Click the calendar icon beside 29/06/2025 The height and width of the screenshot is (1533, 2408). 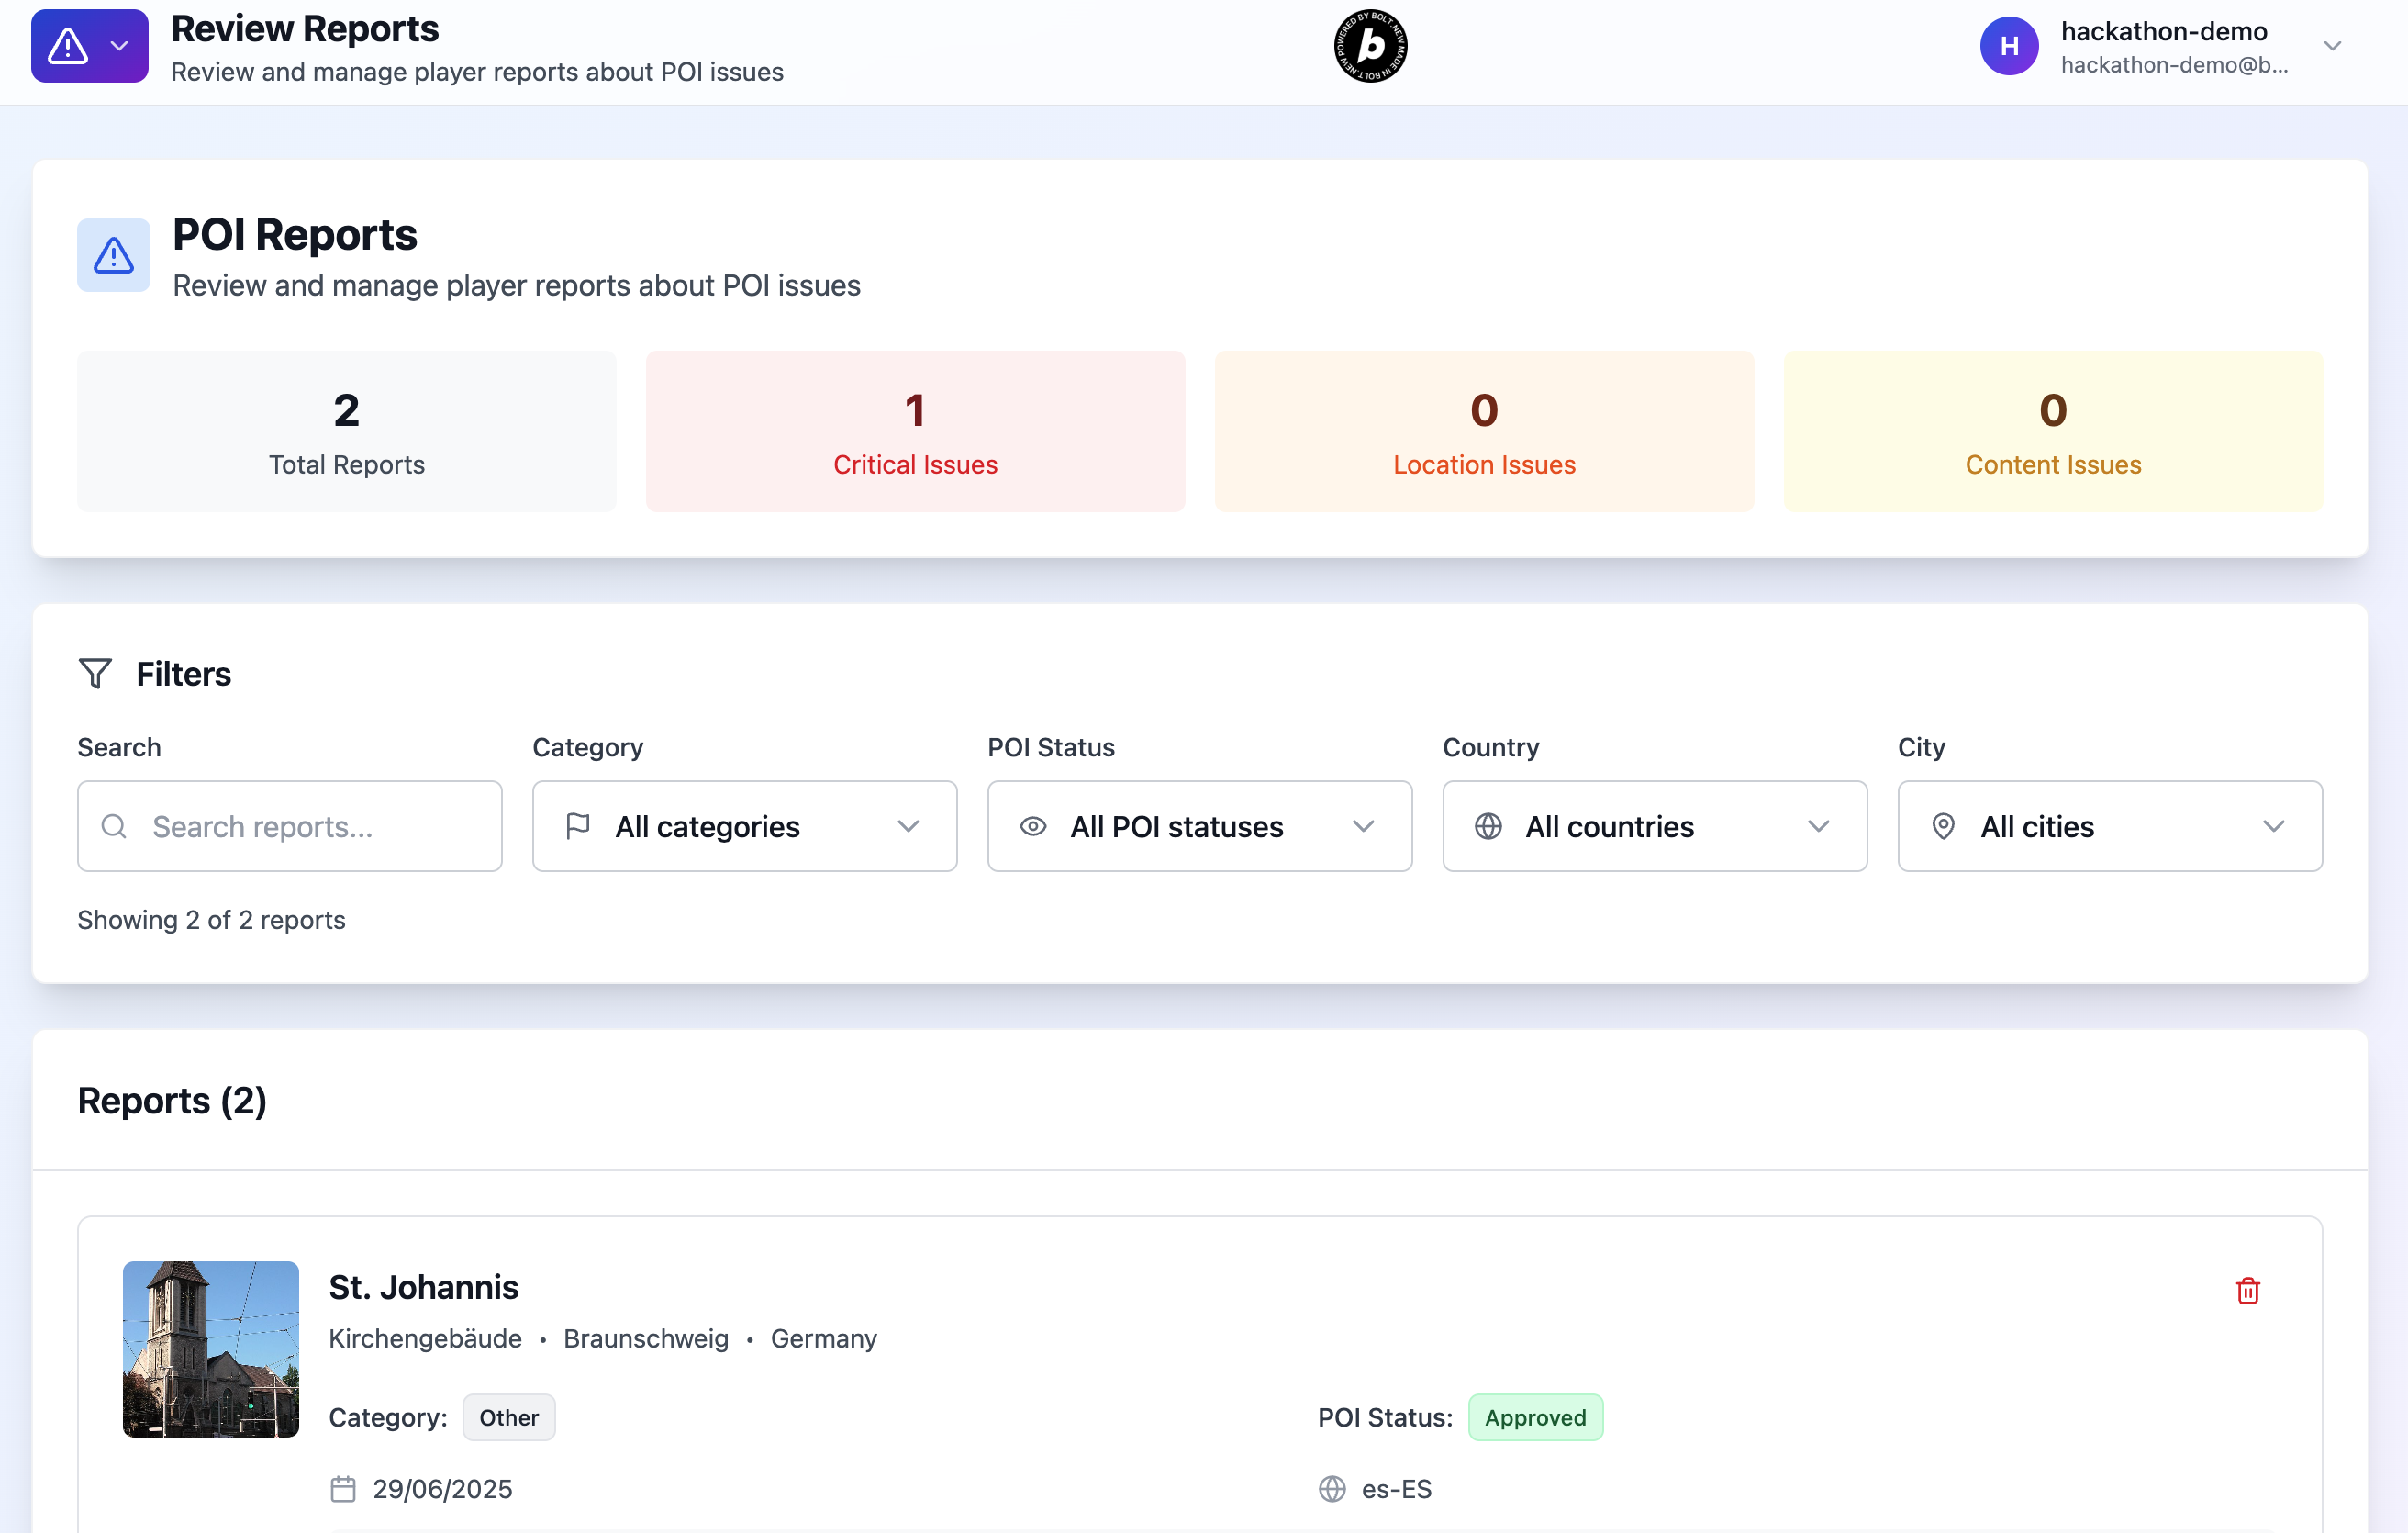[343, 1488]
